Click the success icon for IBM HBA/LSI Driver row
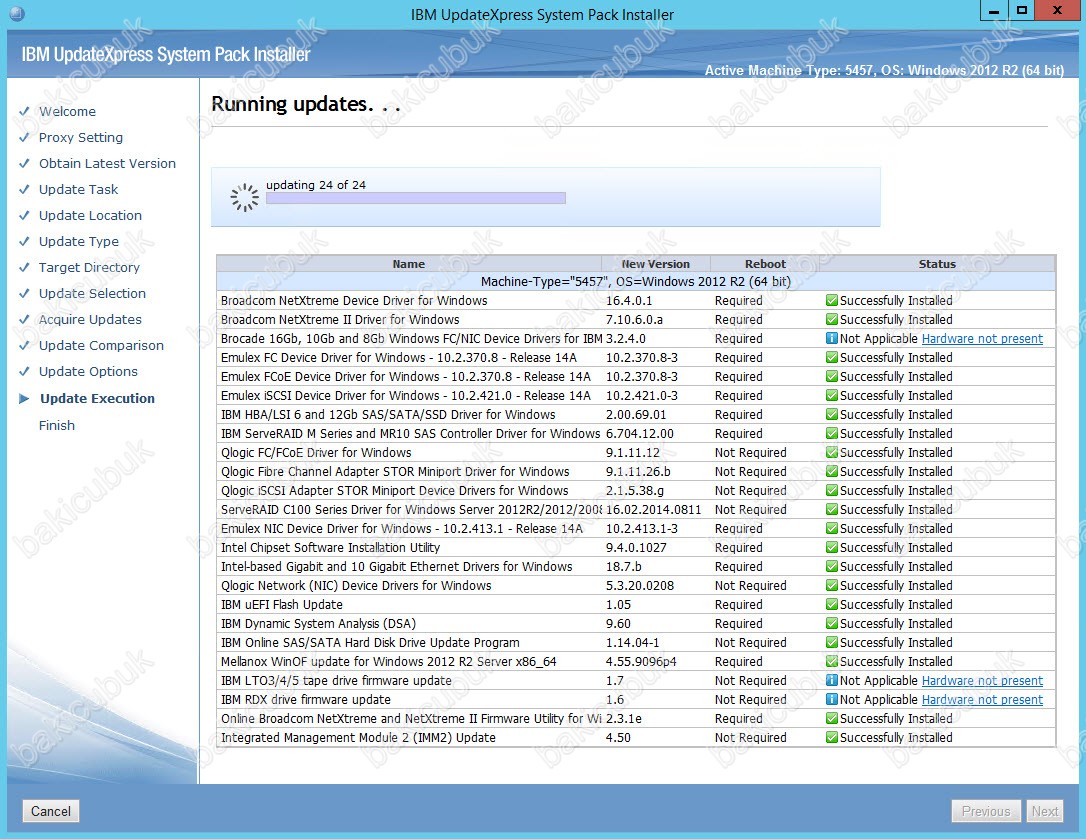Viewport: 1086px width, 839px height. tap(831, 414)
